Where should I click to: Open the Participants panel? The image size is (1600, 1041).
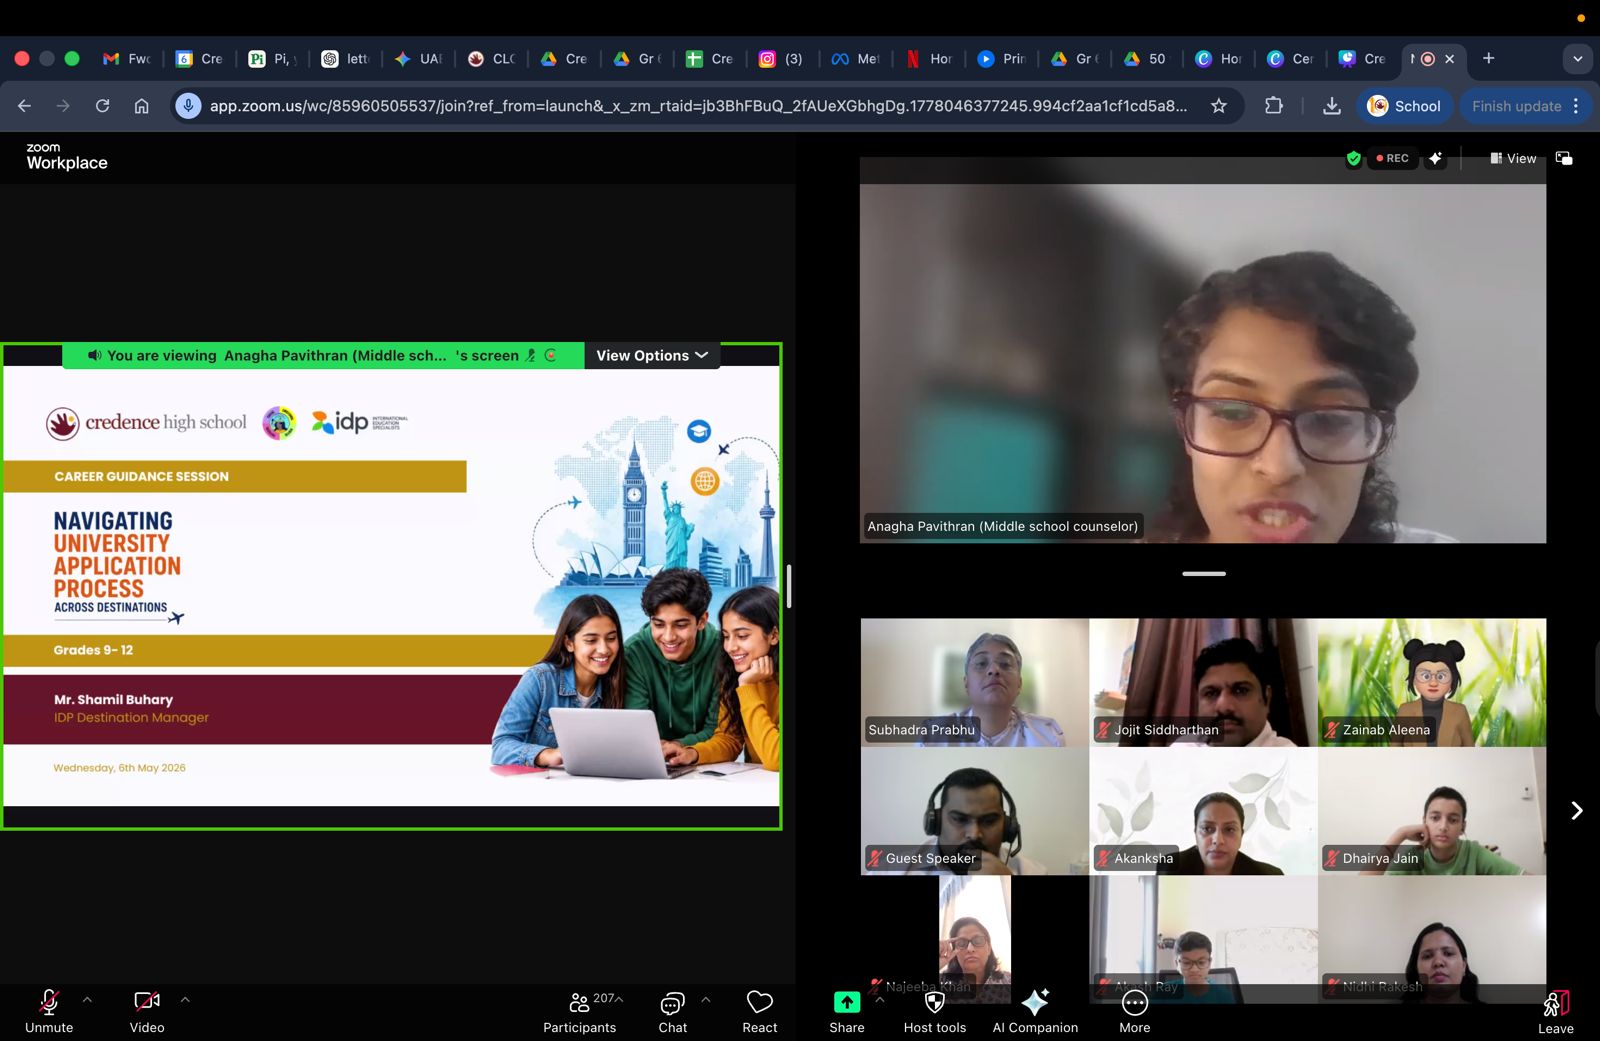[580, 1010]
